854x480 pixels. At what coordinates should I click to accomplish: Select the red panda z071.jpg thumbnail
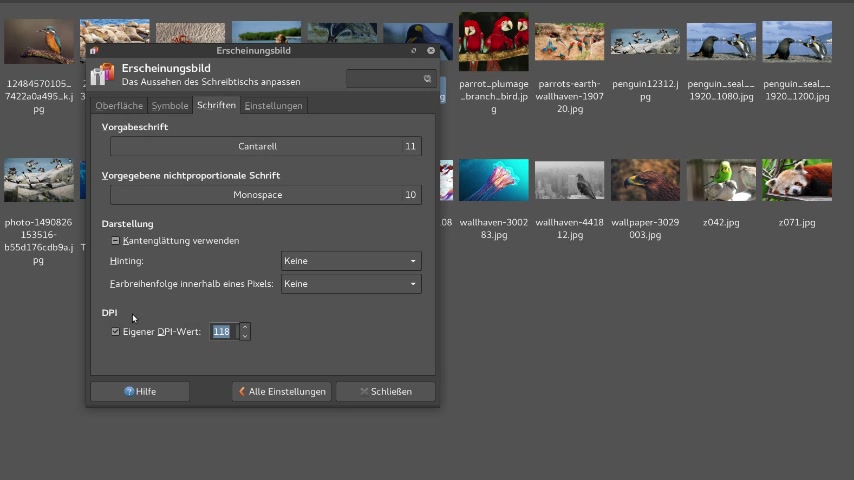point(796,181)
